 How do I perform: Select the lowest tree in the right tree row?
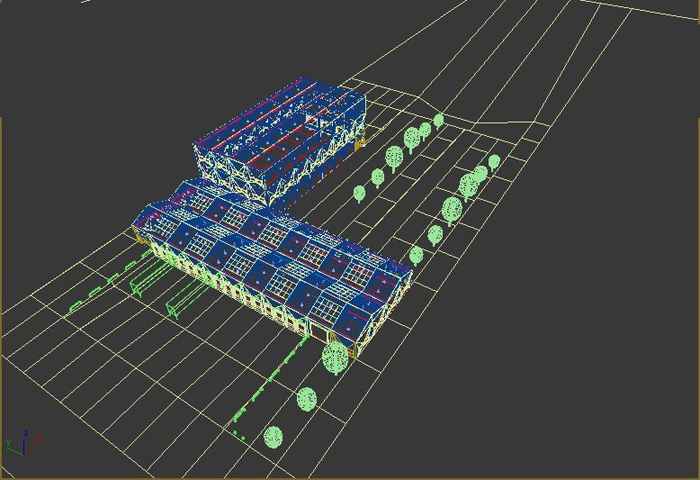click(x=416, y=255)
